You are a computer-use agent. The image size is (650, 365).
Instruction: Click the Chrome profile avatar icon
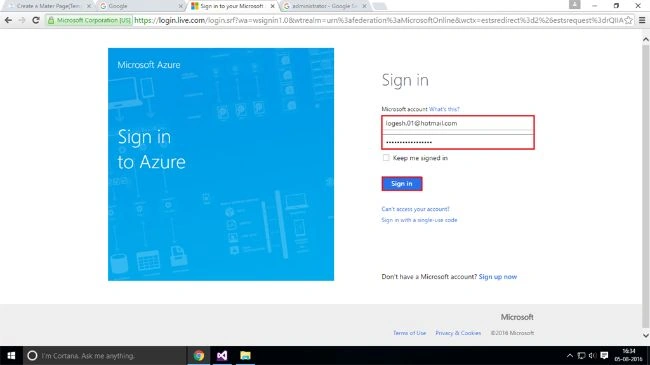tap(575, 5)
